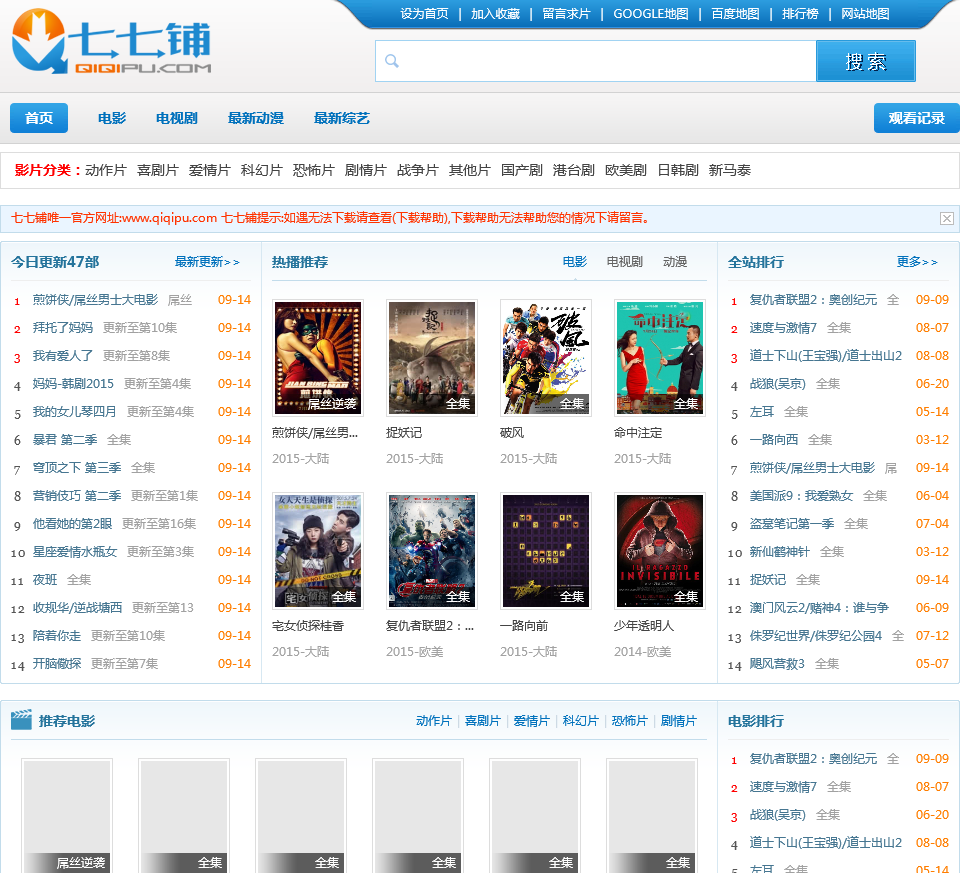
Task: Open the 电影 navigation menu
Action: [112, 118]
